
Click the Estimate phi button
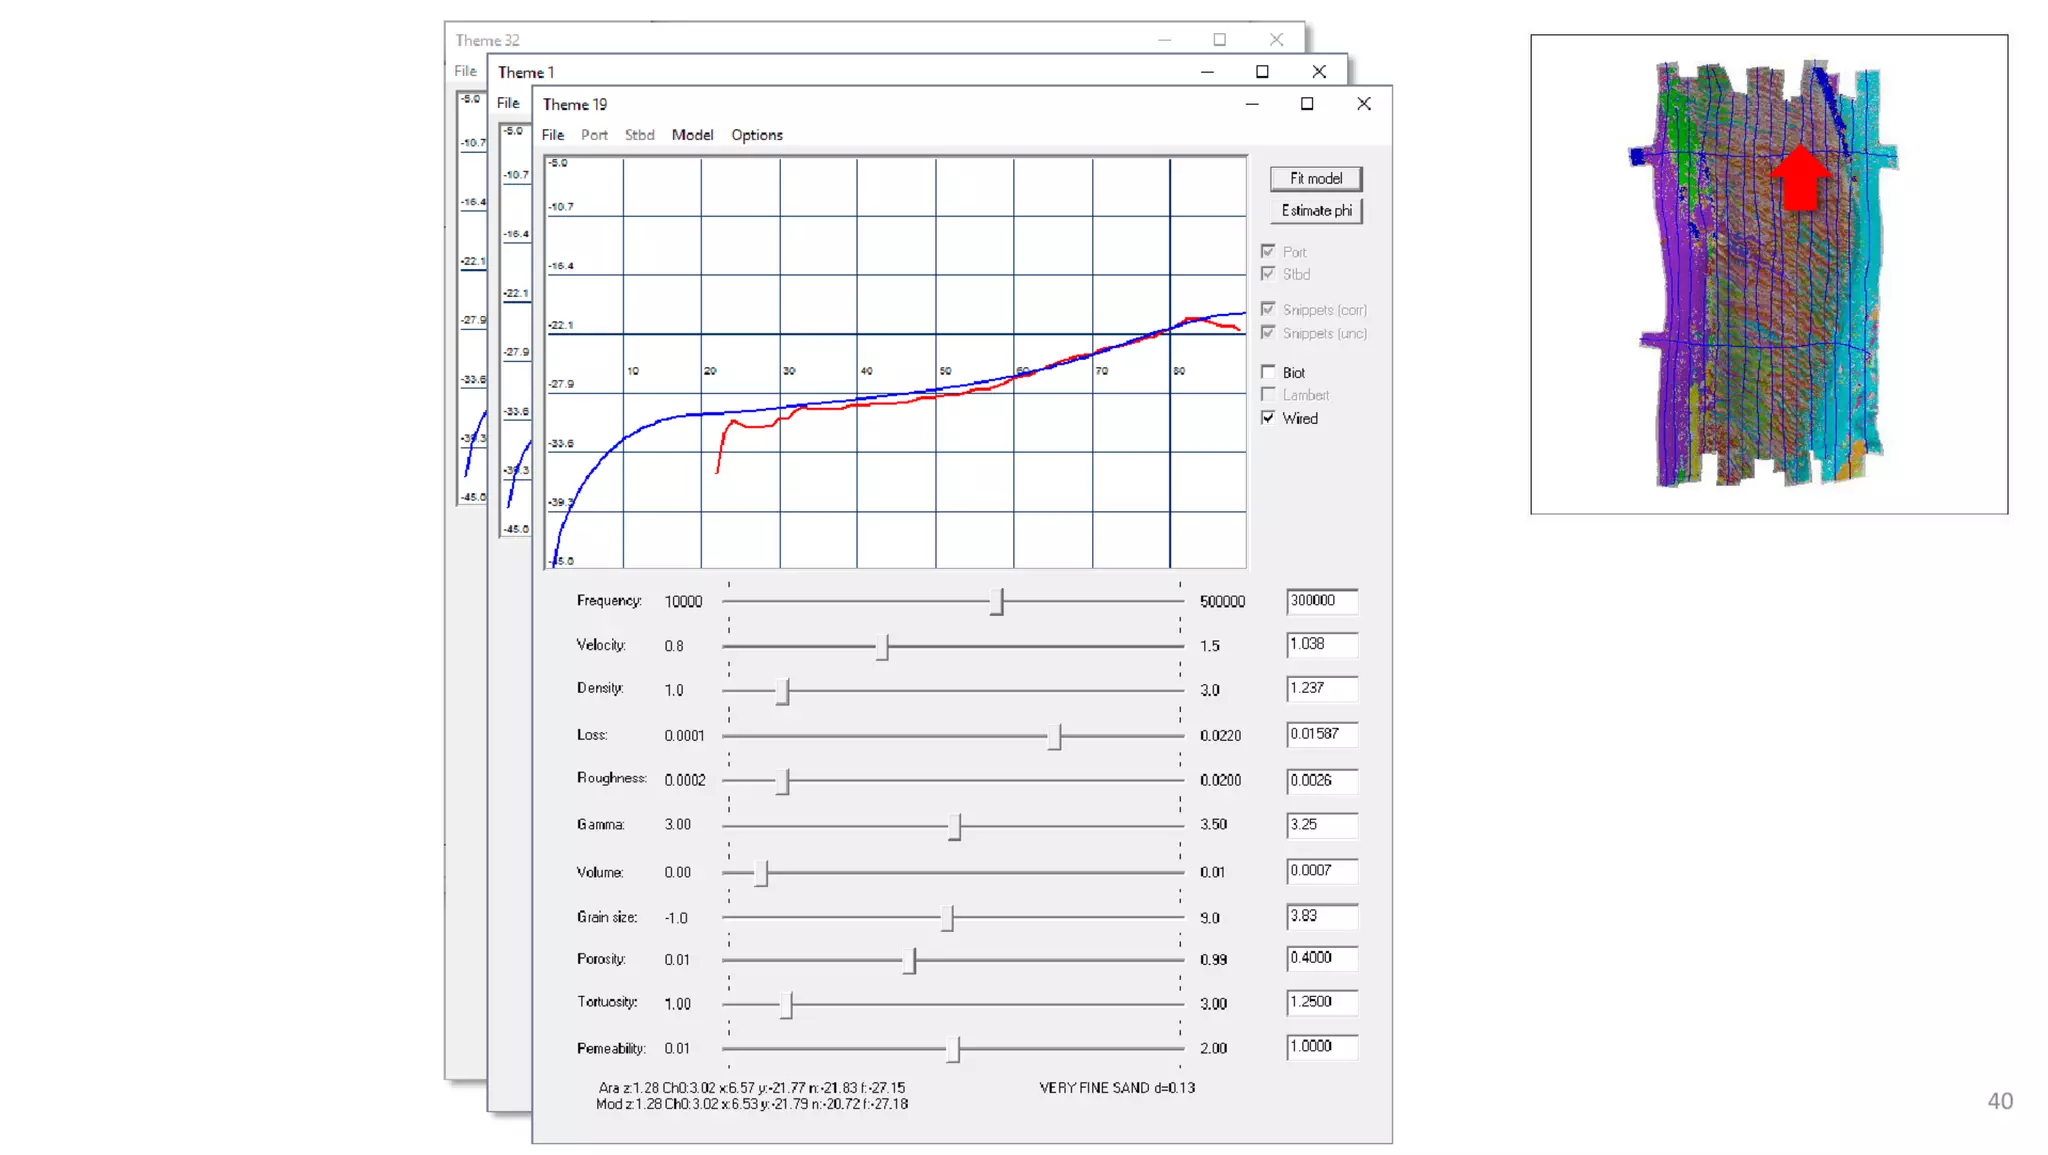pos(1315,211)
